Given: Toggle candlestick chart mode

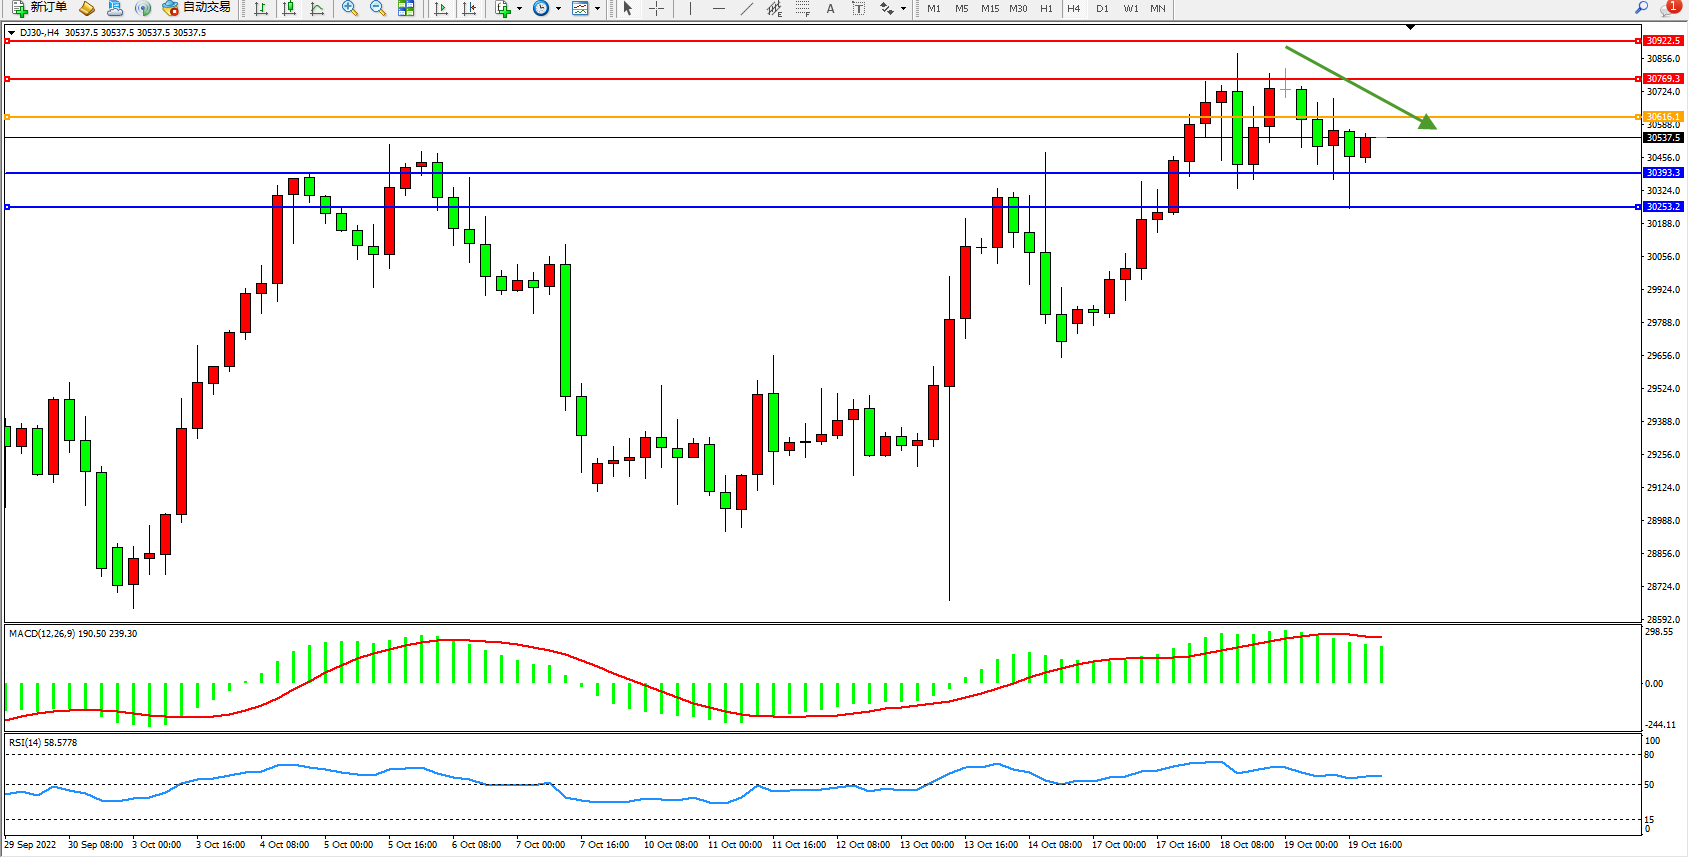Looking at the screenshot, I should pos(289,8).
